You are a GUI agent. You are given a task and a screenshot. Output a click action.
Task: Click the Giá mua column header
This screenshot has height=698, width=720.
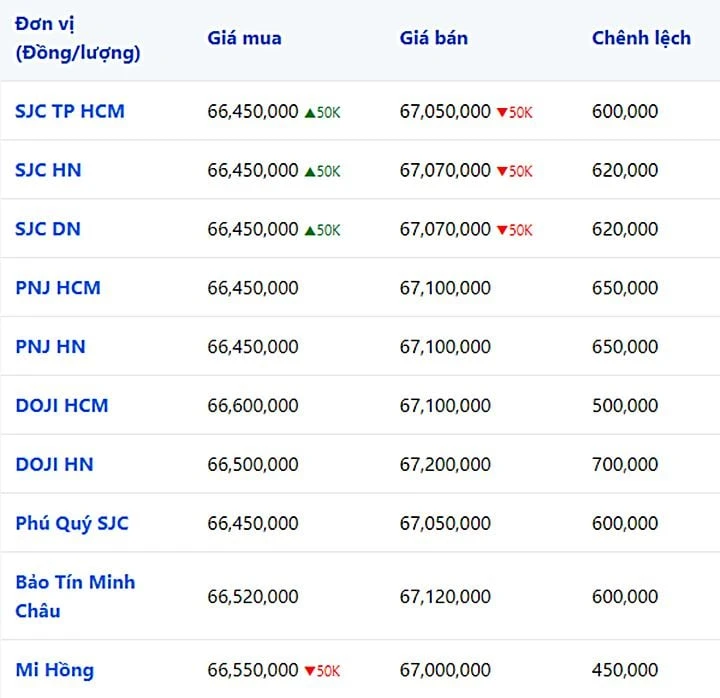click(244, 38)
